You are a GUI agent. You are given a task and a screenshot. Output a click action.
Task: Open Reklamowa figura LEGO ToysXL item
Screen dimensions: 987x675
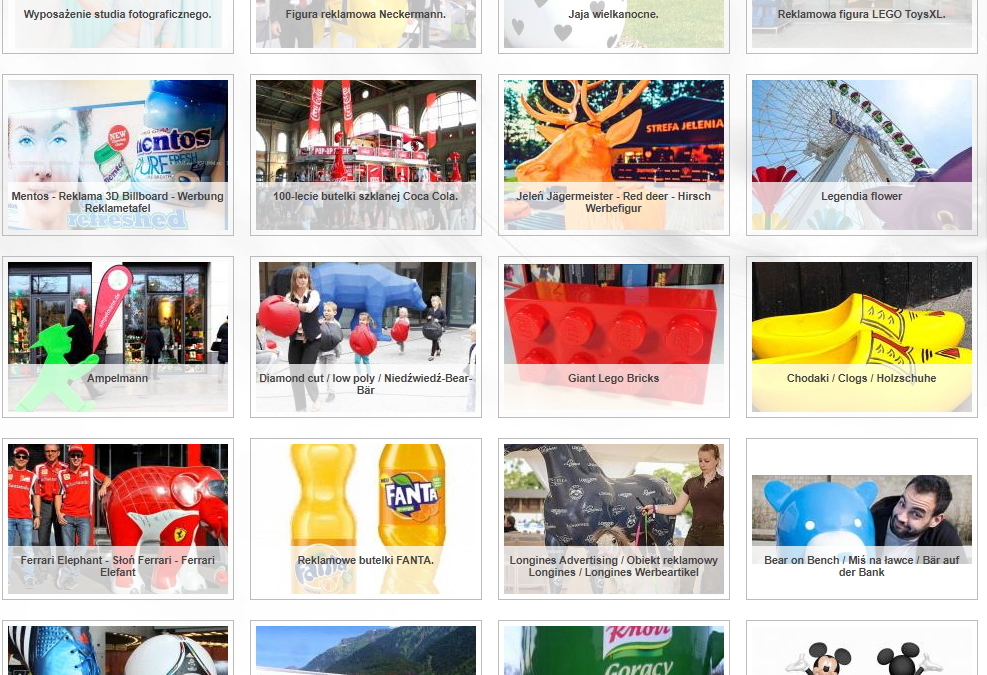pyautogui.click(x=862, y=14)
